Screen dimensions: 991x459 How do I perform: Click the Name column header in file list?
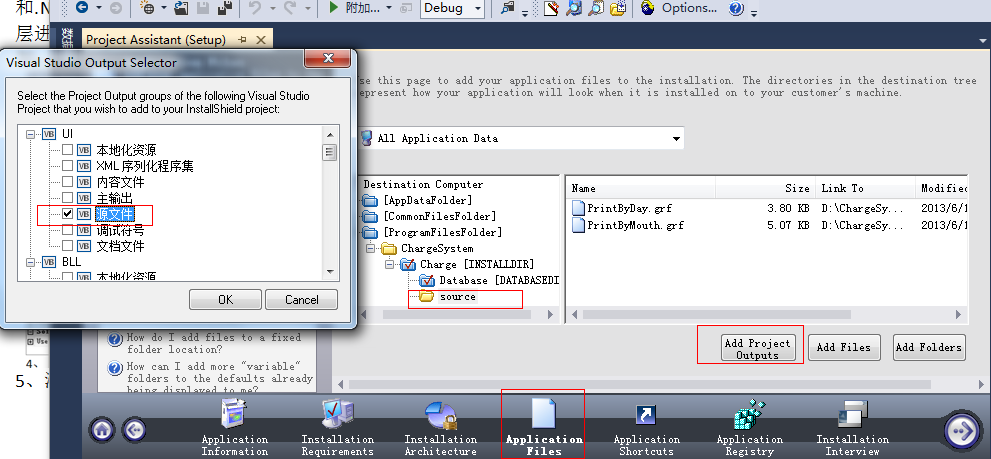tap(641, 188)
